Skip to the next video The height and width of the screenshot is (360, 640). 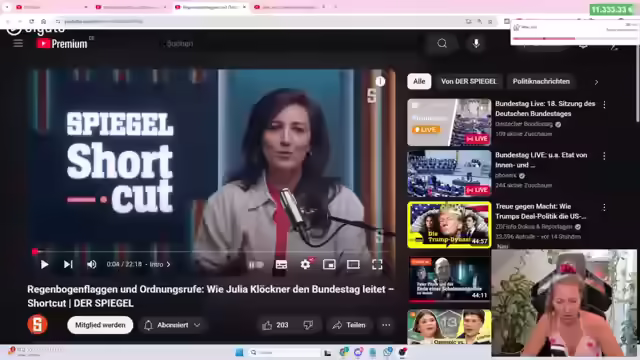point(68,264)
